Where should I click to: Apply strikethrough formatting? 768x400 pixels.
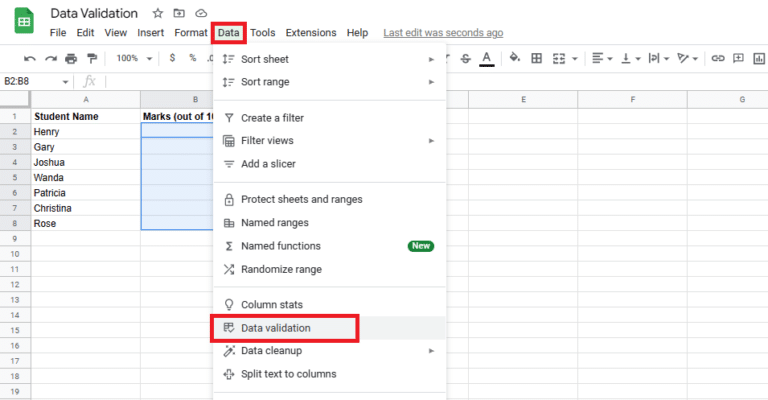pos(465,59)
